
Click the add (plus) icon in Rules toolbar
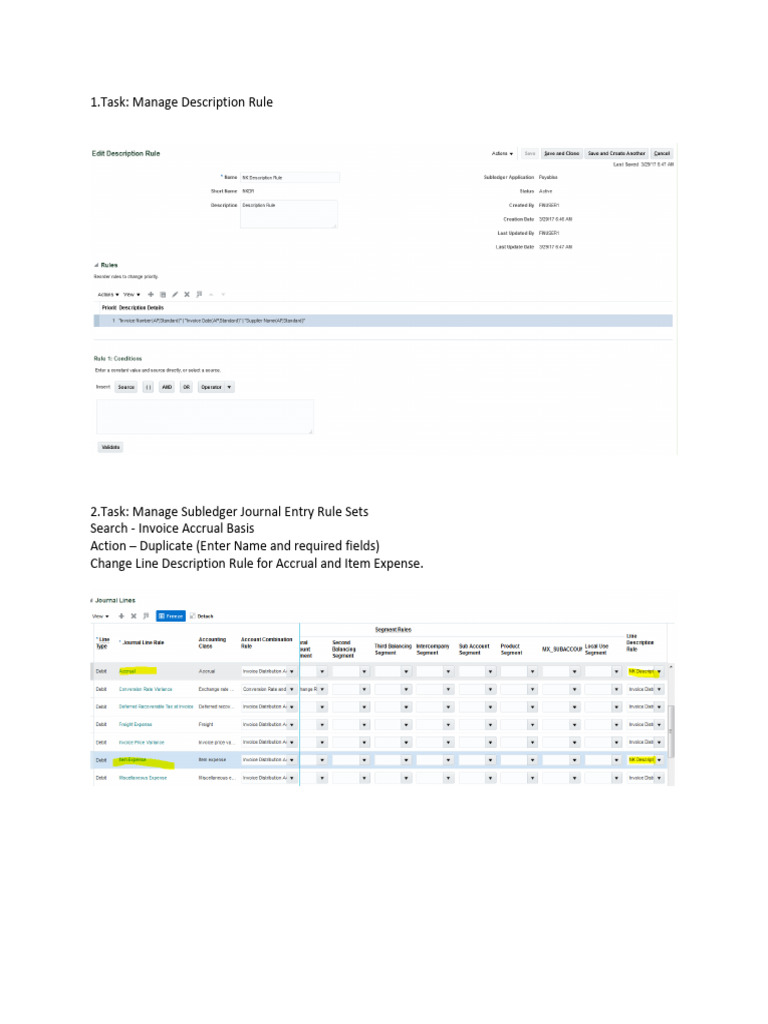[151, 295]
